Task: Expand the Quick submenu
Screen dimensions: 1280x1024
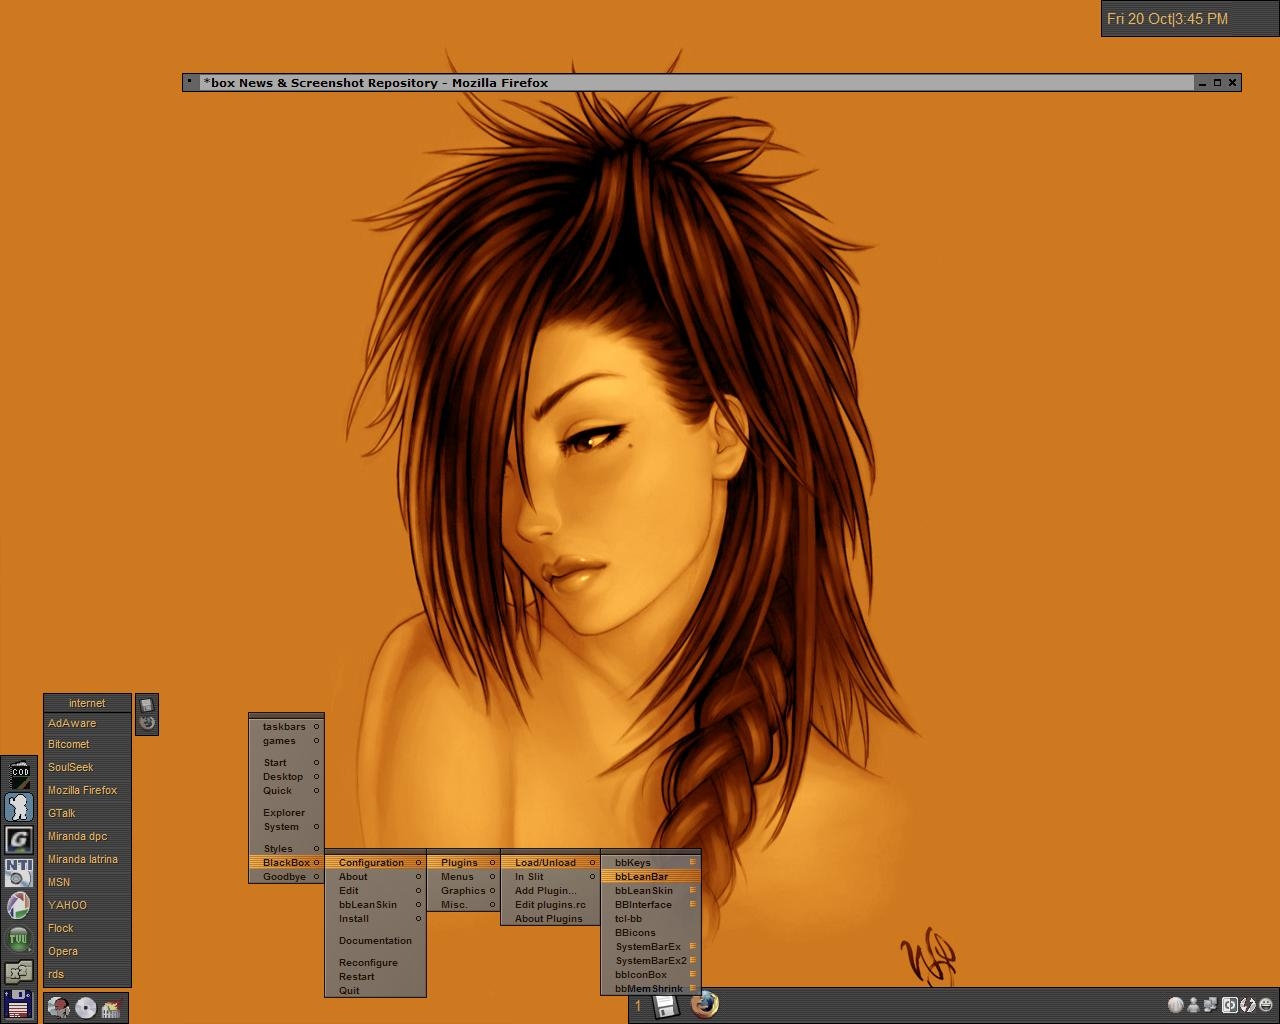Action: click(x=286, y=791)
